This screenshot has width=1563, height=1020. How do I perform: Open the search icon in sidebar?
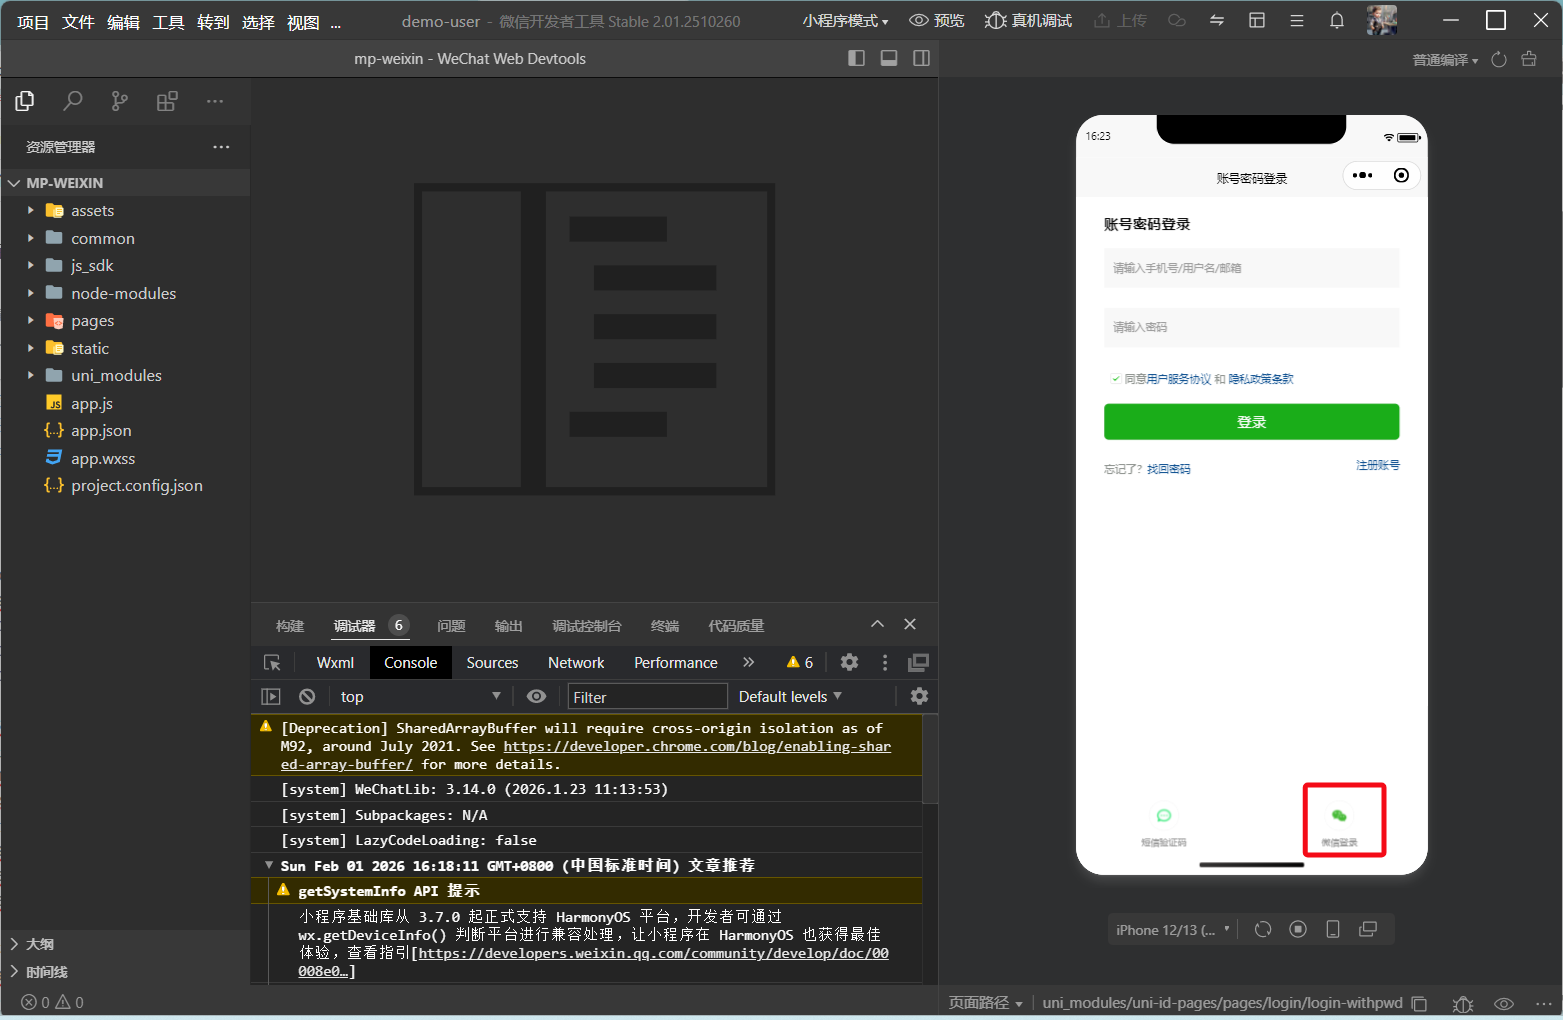click(72, 101)
